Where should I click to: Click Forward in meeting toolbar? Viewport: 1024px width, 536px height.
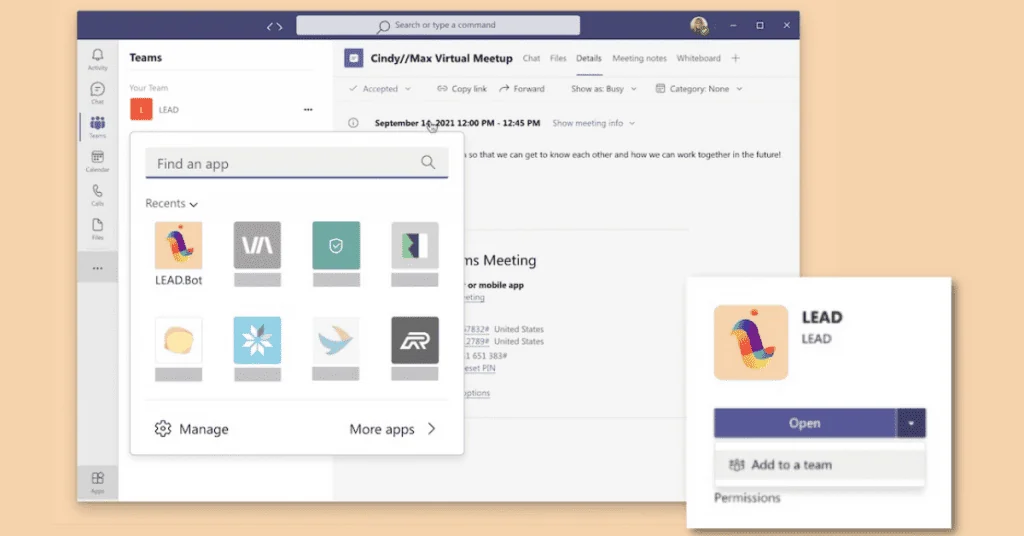coord(522,89)
